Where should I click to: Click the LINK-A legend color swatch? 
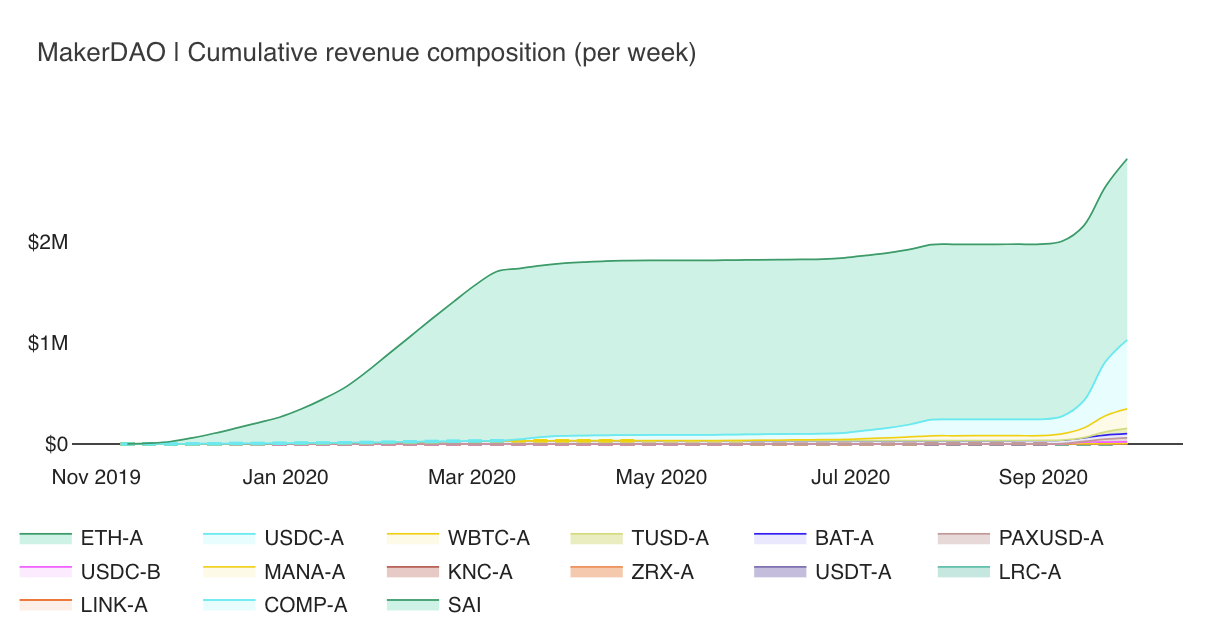click(x=46, y=605)
